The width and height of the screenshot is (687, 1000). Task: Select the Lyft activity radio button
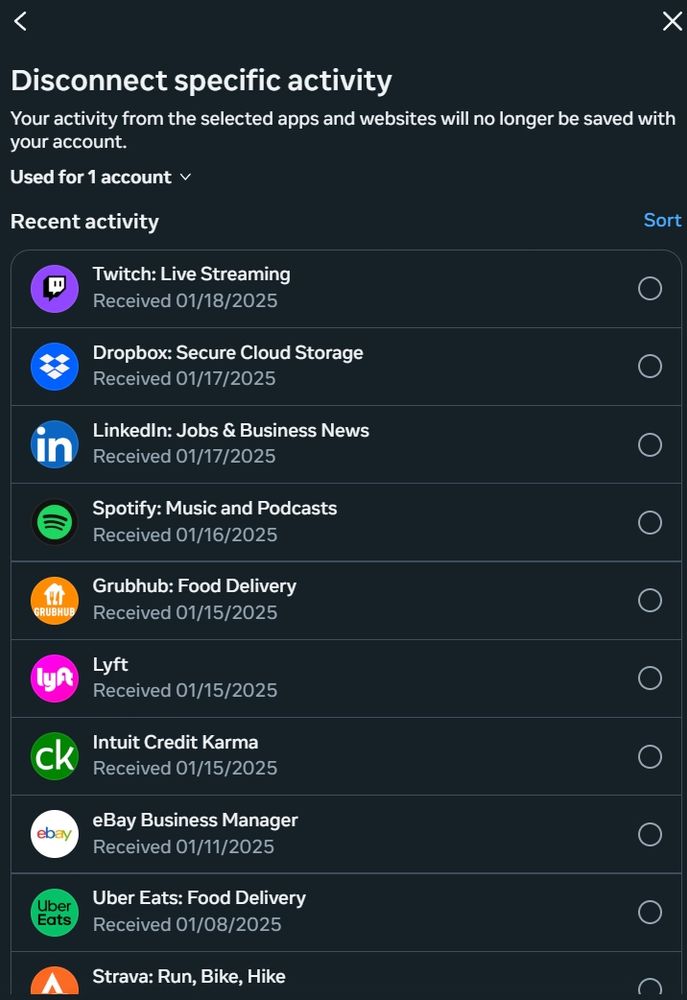pyautogui.click(x=650, y=679)
